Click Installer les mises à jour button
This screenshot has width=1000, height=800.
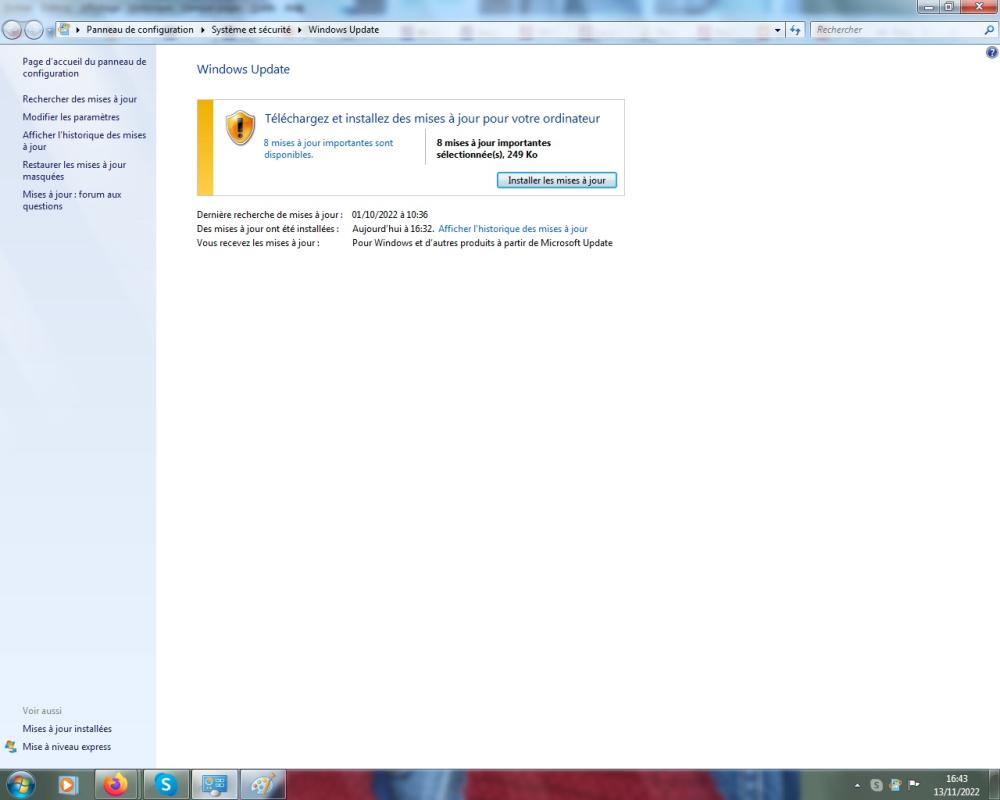557,181
